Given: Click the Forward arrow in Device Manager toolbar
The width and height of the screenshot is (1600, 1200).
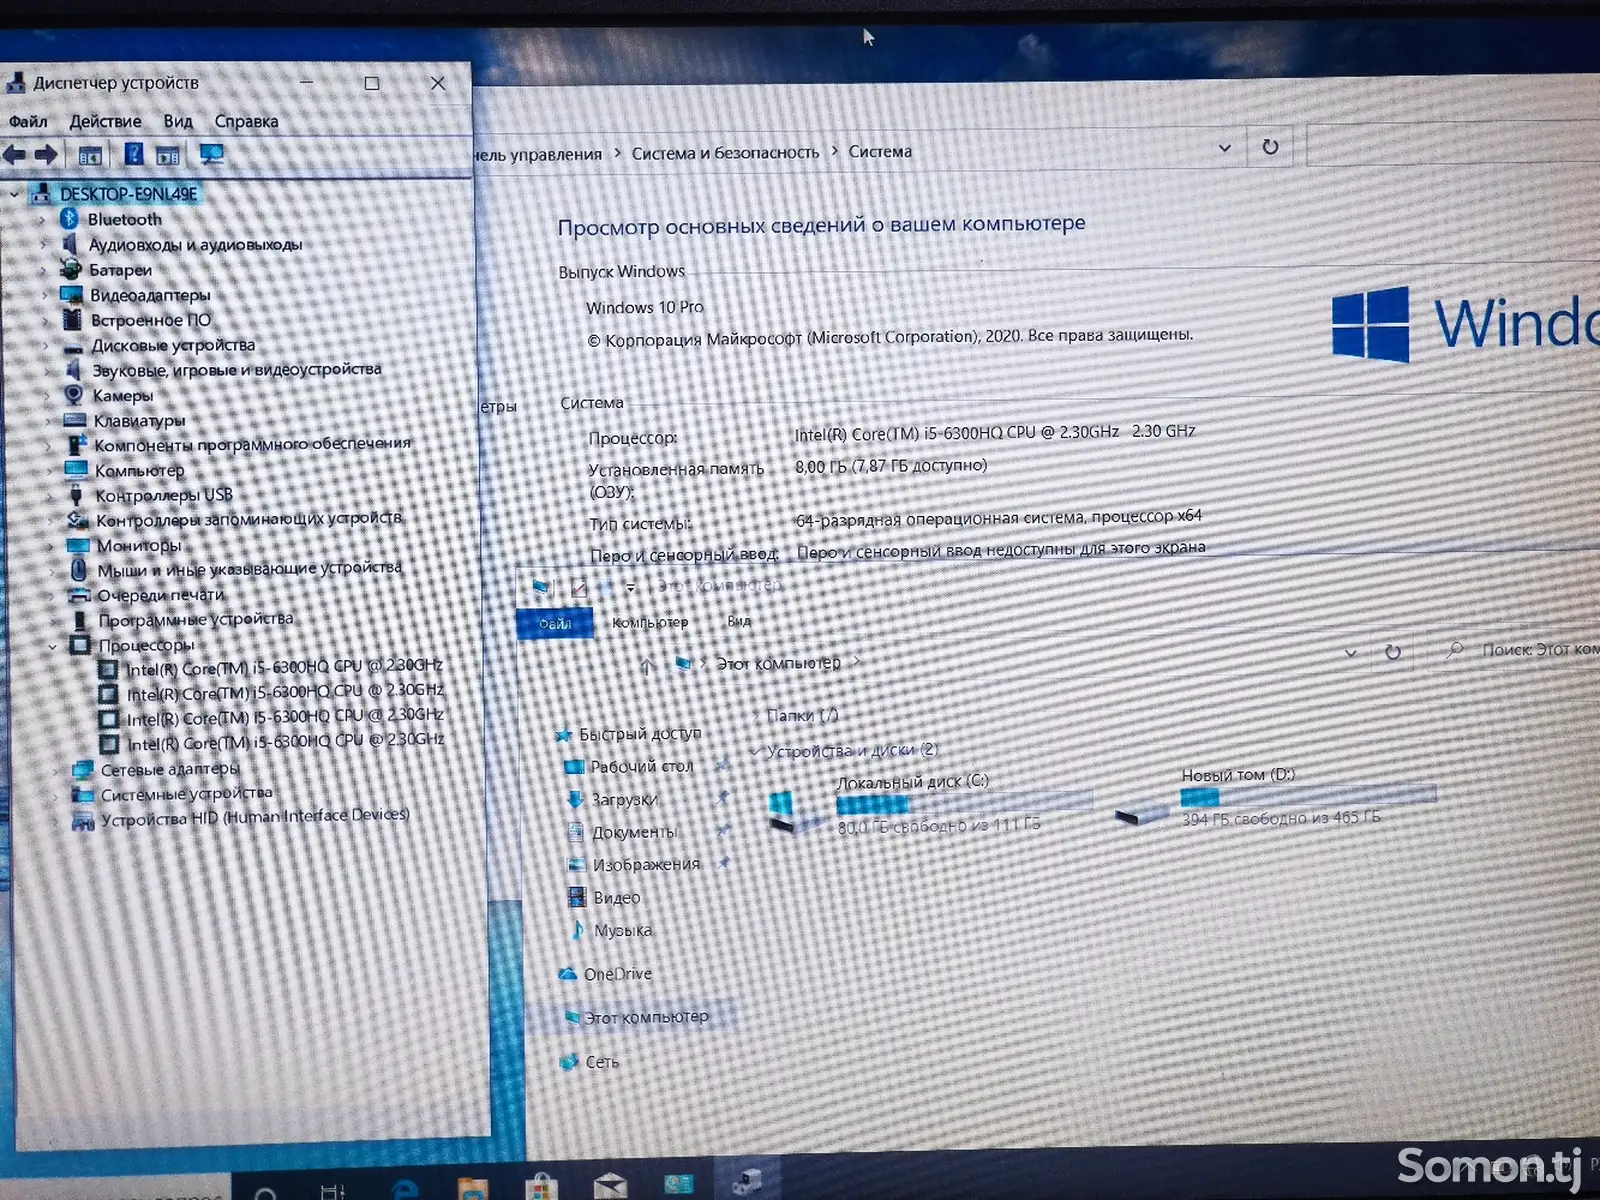Looking at the screenshot, I should pos(46,155).
